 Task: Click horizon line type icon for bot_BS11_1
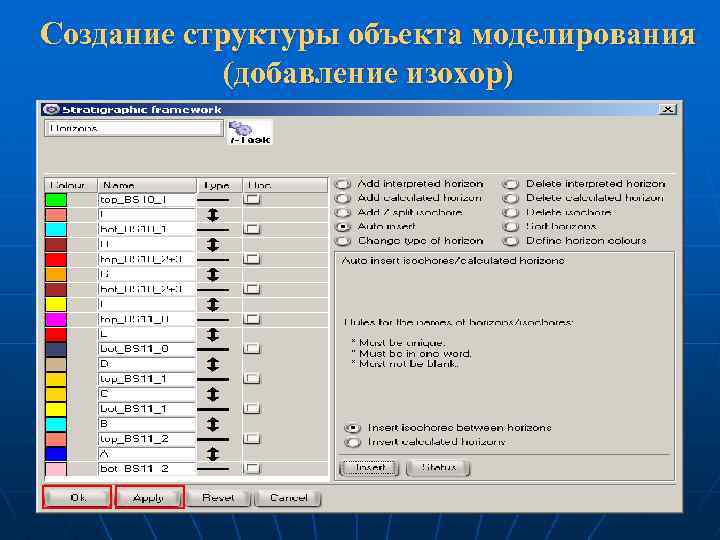point(213,409)
